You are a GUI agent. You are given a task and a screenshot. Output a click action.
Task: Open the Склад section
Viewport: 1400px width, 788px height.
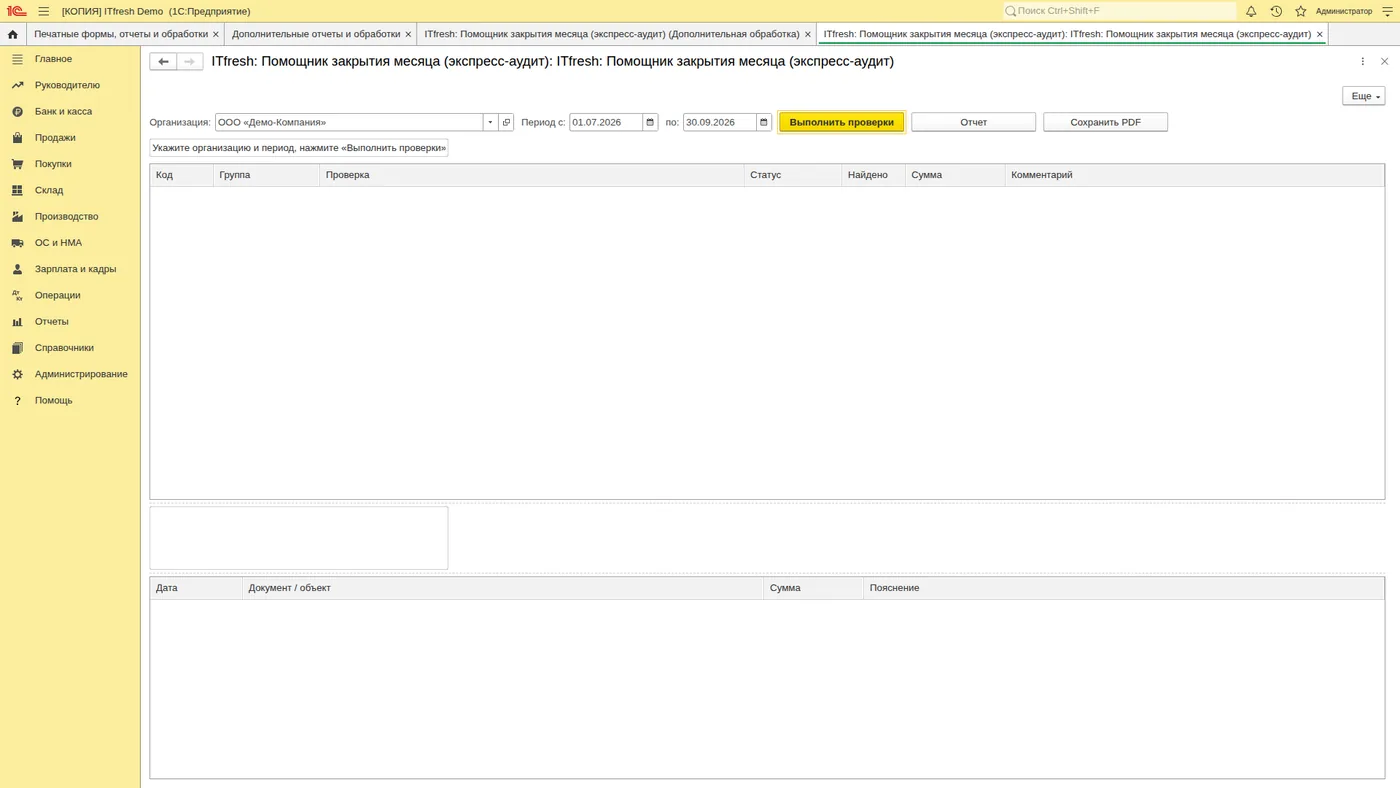click(x=49, y=190)
